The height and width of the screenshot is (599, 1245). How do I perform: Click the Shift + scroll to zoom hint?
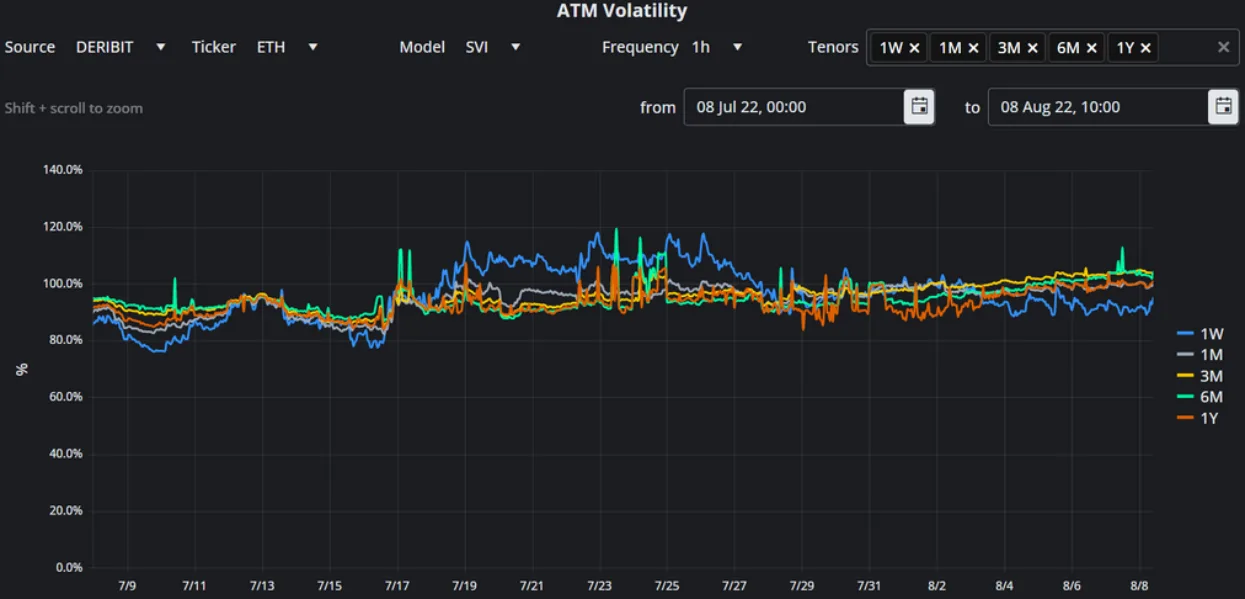(74, 108)
